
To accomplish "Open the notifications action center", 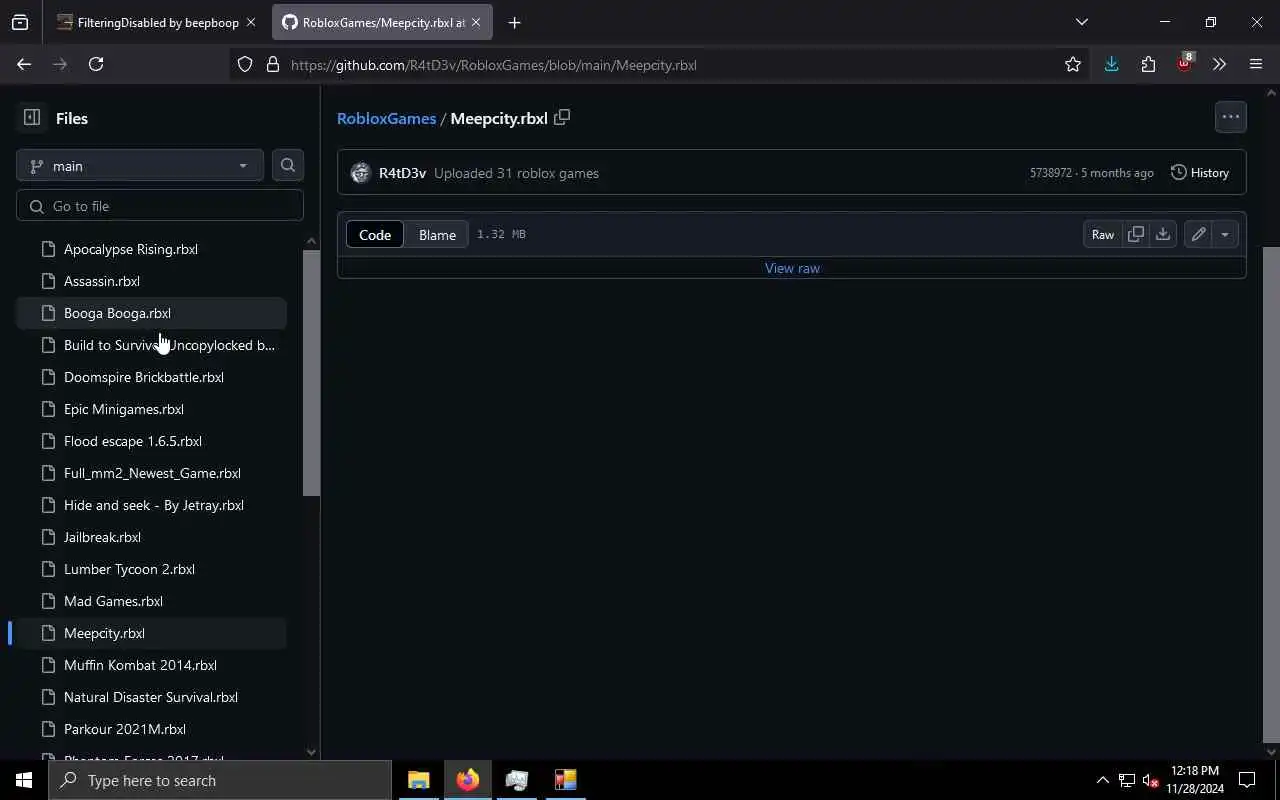I will coord(1247,780).
